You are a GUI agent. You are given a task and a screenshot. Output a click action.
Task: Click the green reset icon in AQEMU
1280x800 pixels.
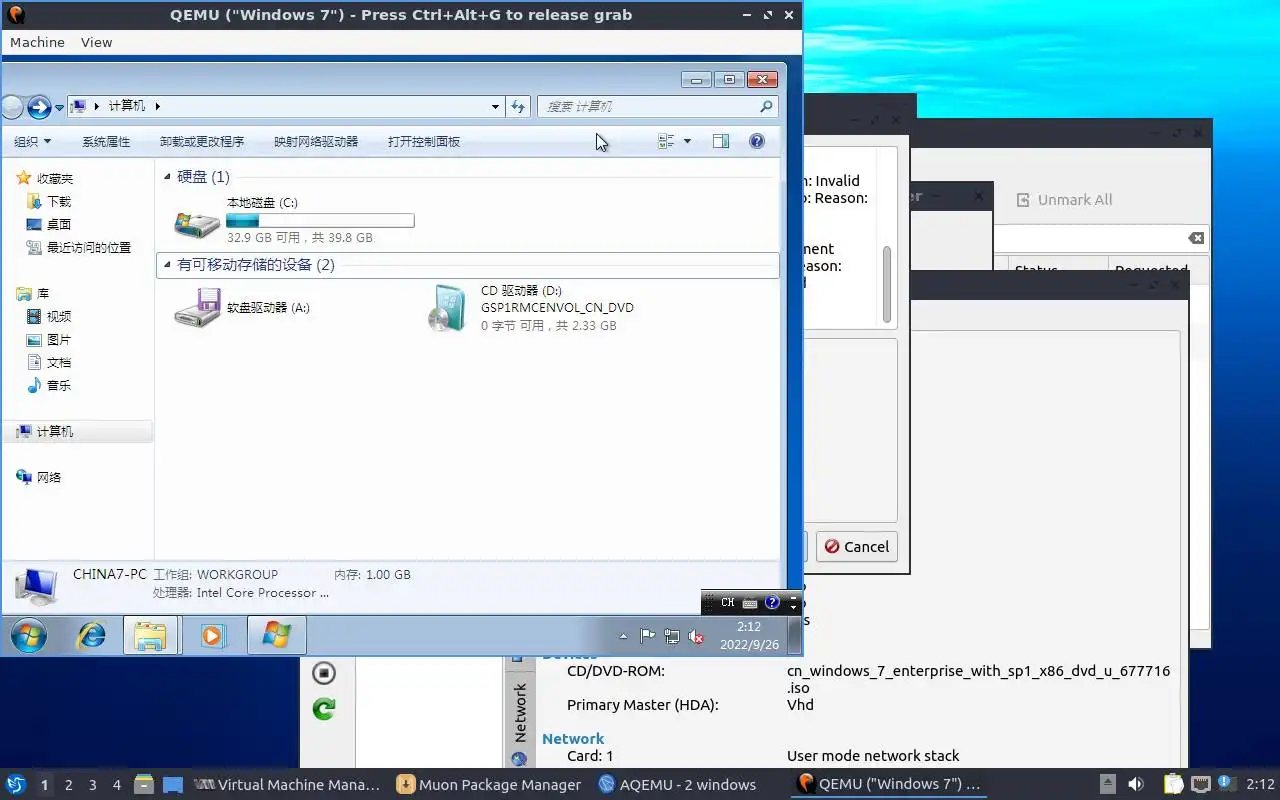pos(323,709)
